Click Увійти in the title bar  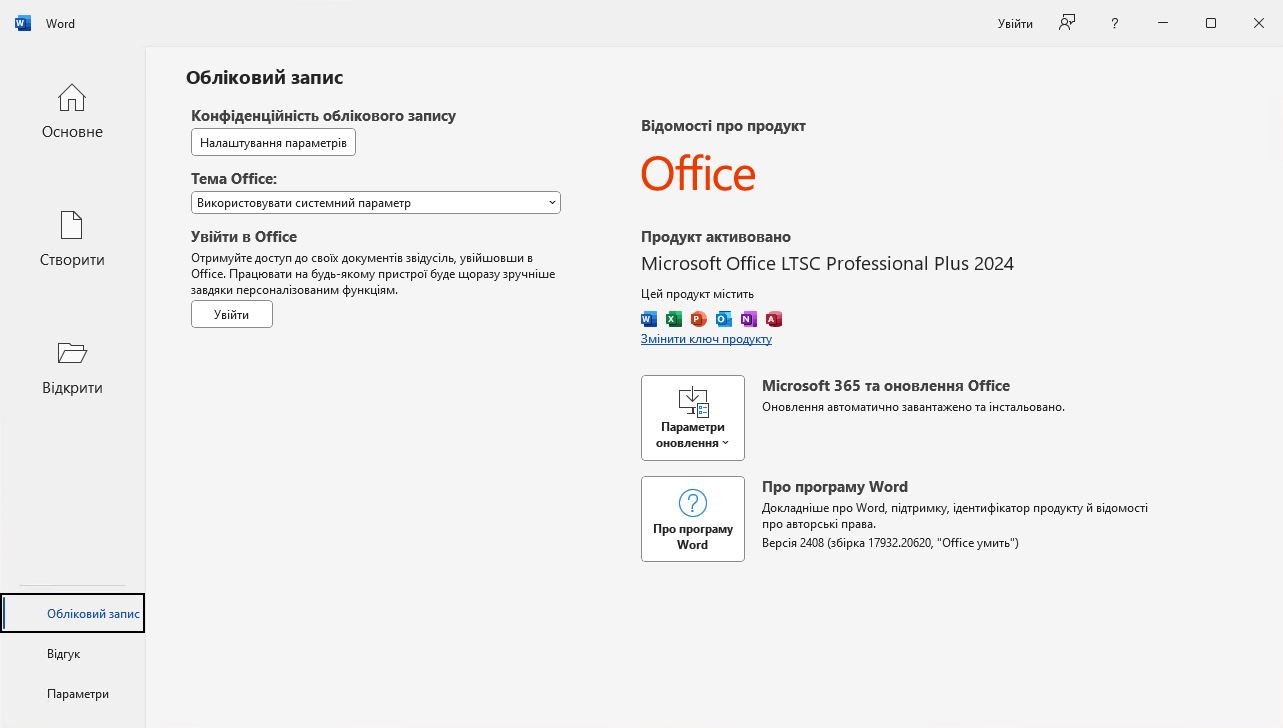coord(1015,23)
